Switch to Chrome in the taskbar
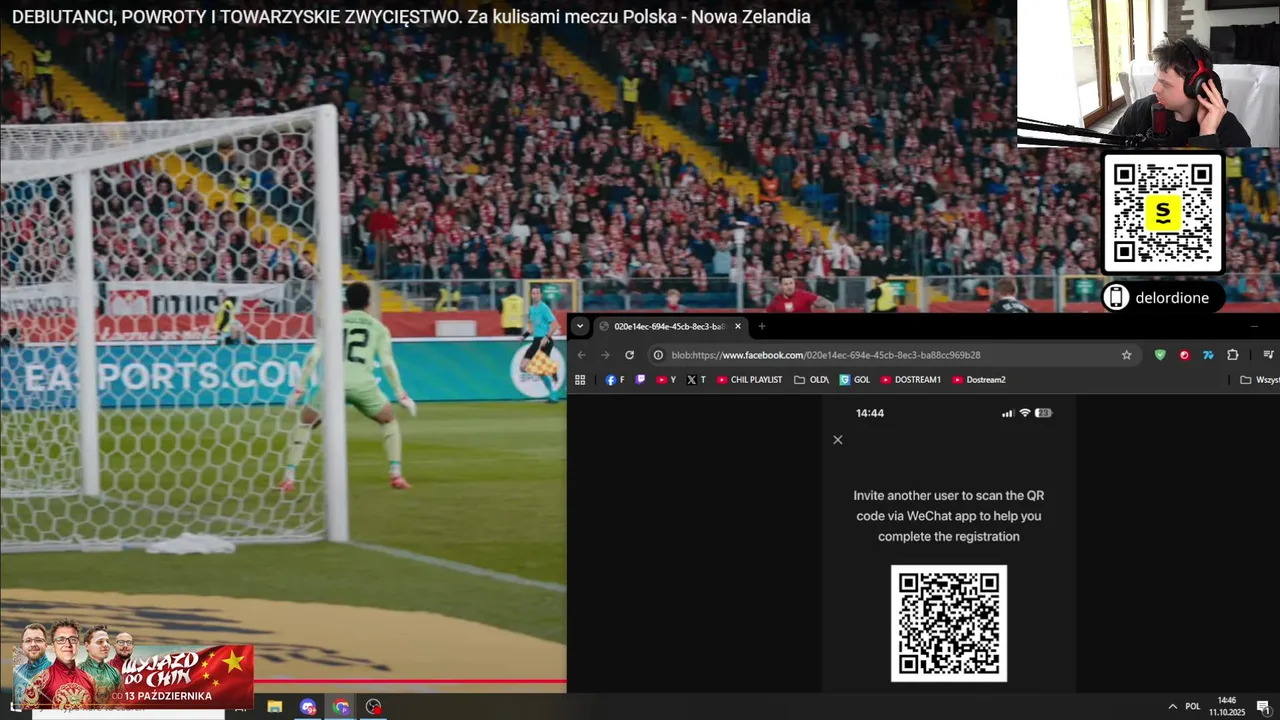1280x720 pixels. coord(341,707)
